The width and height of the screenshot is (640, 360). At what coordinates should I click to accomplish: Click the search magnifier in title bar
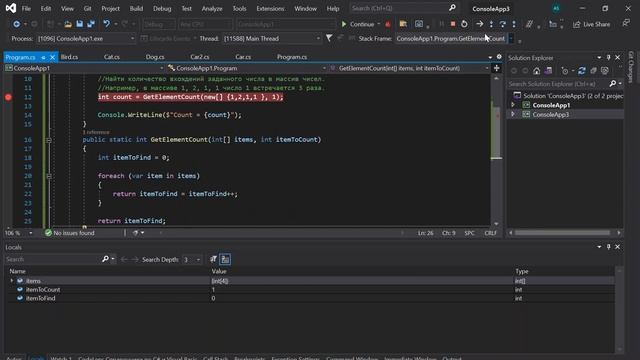pos(452,8)
